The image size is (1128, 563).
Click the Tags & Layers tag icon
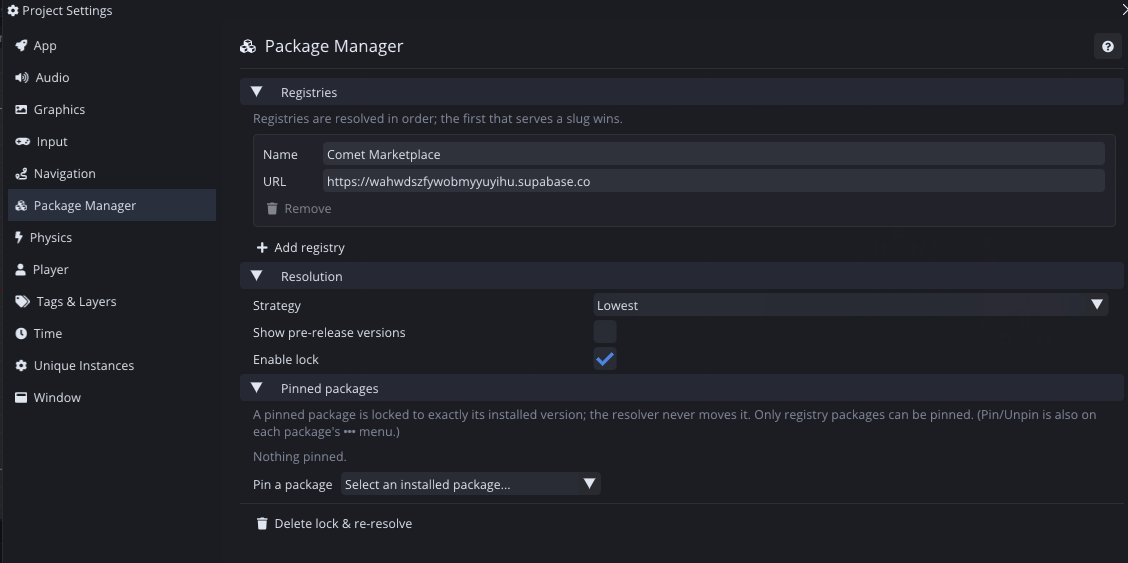pos(22,301)
